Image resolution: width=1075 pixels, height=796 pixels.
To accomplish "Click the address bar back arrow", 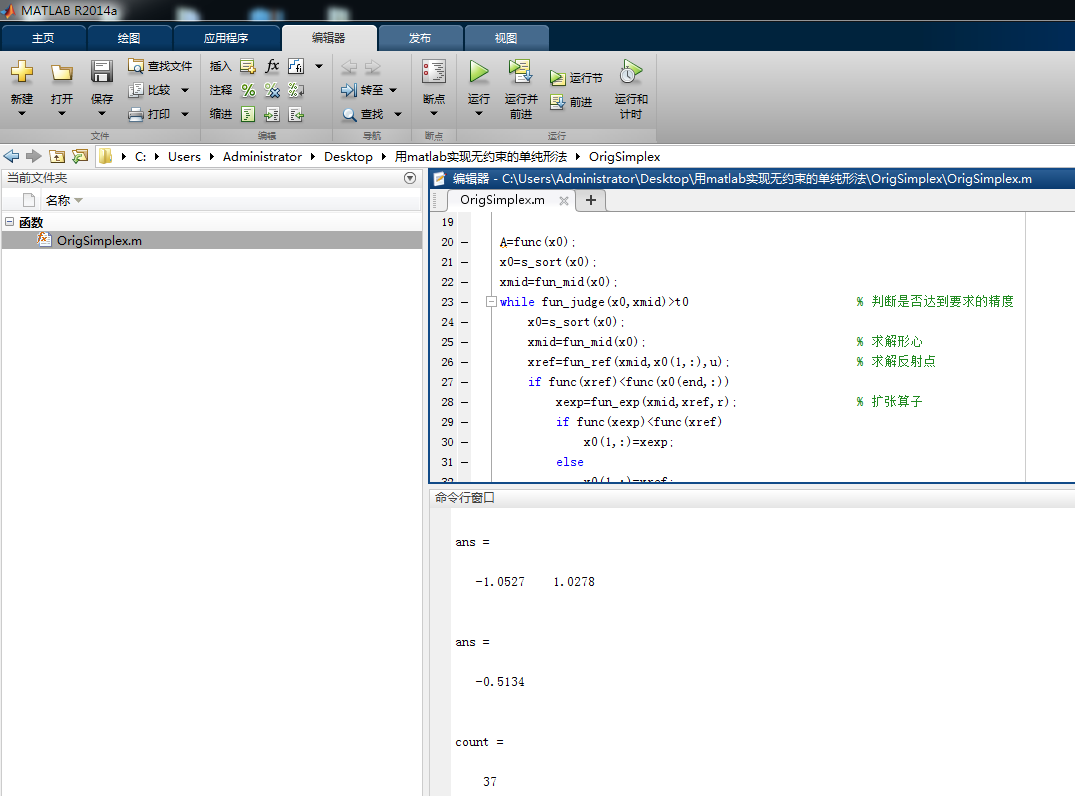I will coord(12,156).
